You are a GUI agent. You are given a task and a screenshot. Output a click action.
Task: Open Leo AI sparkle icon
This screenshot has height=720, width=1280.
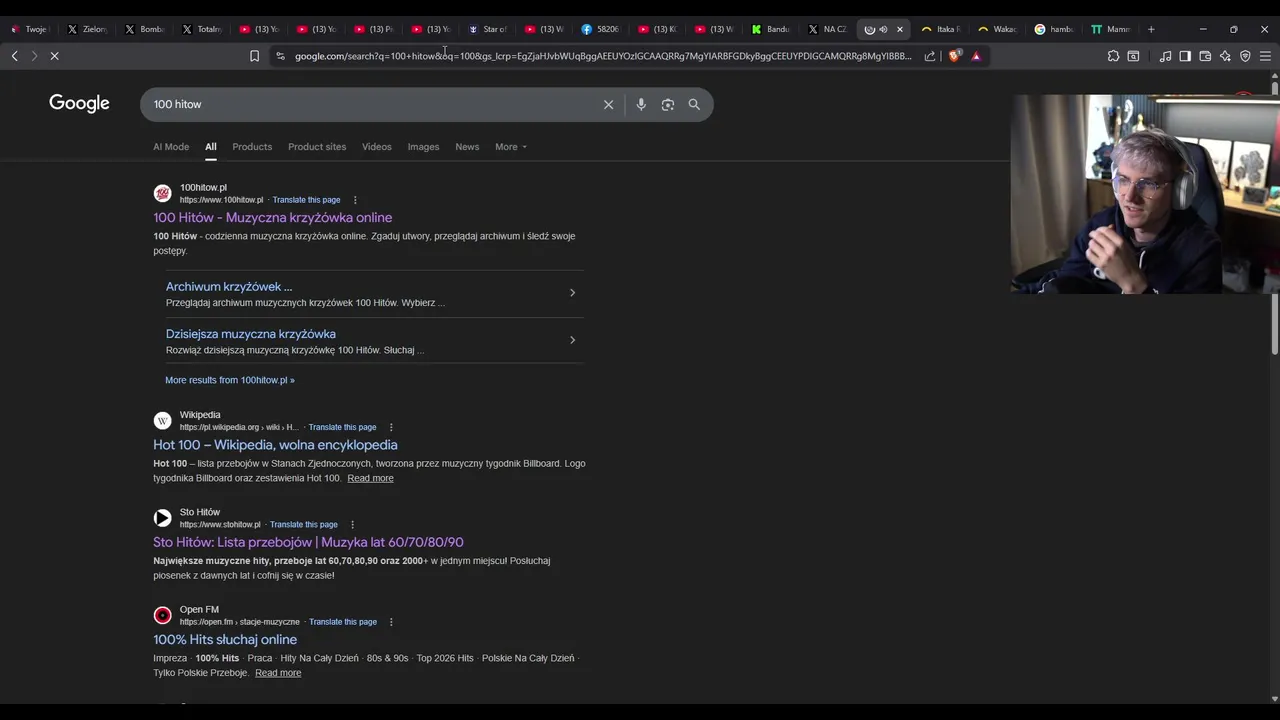[1225, 56]
